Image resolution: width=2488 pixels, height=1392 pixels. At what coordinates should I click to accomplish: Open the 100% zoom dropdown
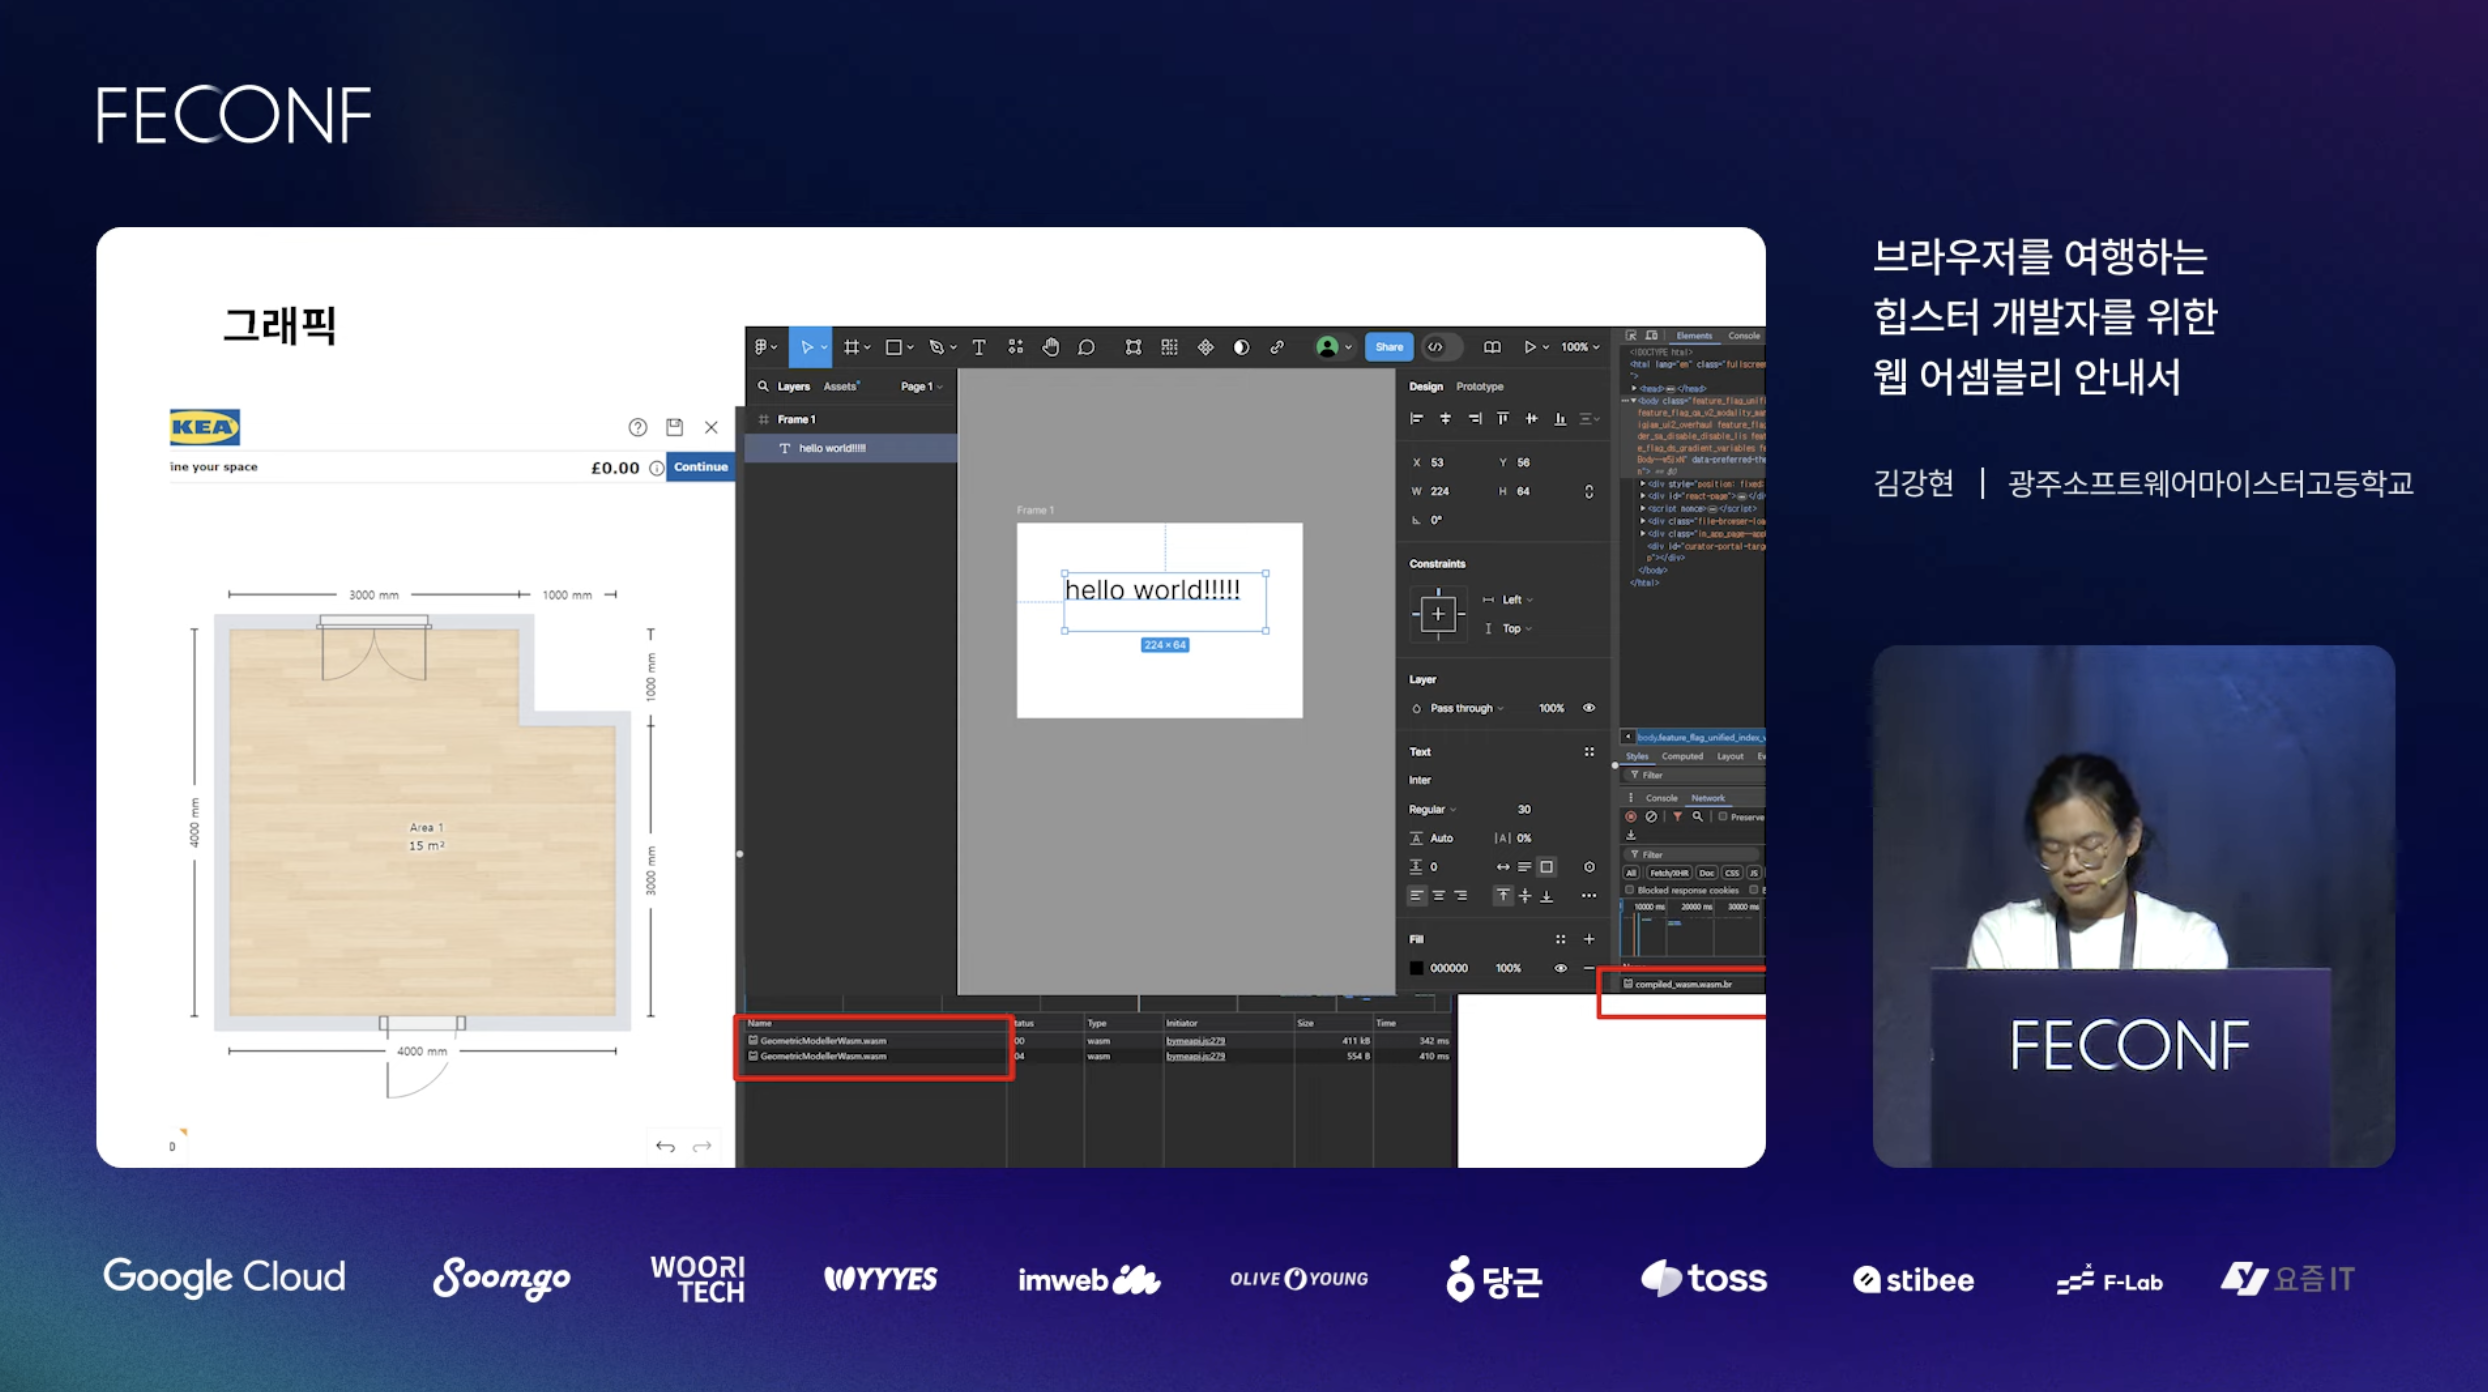click(1580, 347)
